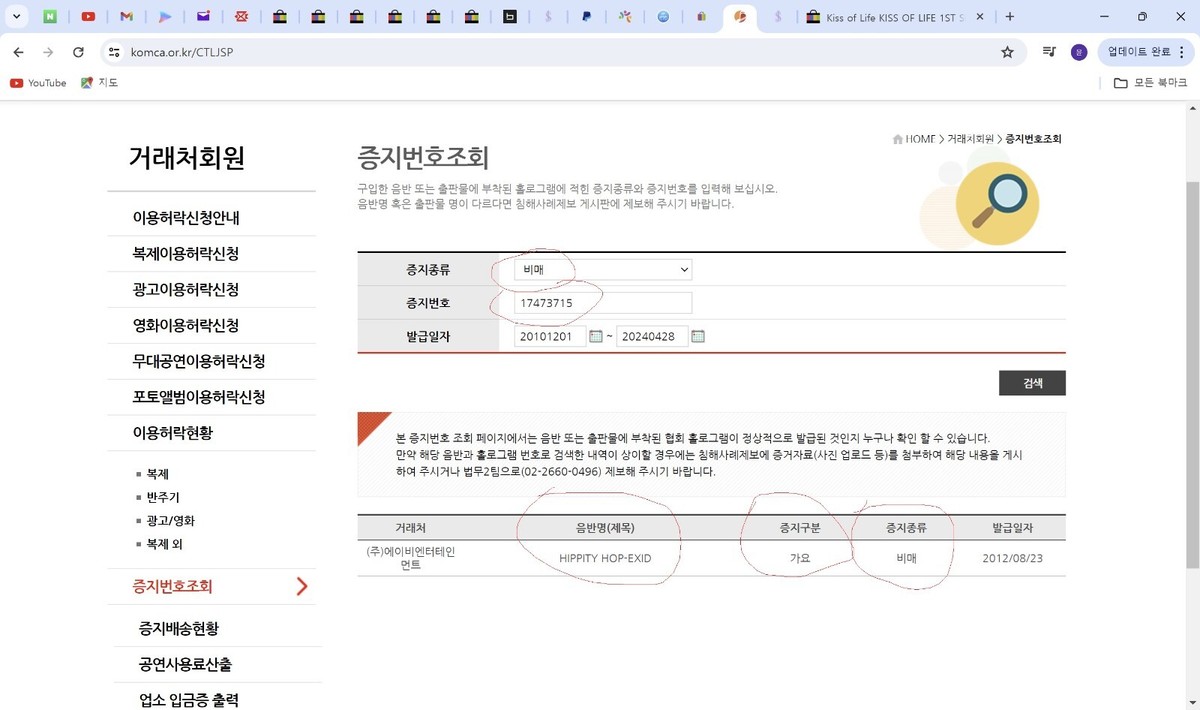Open the 지도 maps bookmark

pos(99,83)
